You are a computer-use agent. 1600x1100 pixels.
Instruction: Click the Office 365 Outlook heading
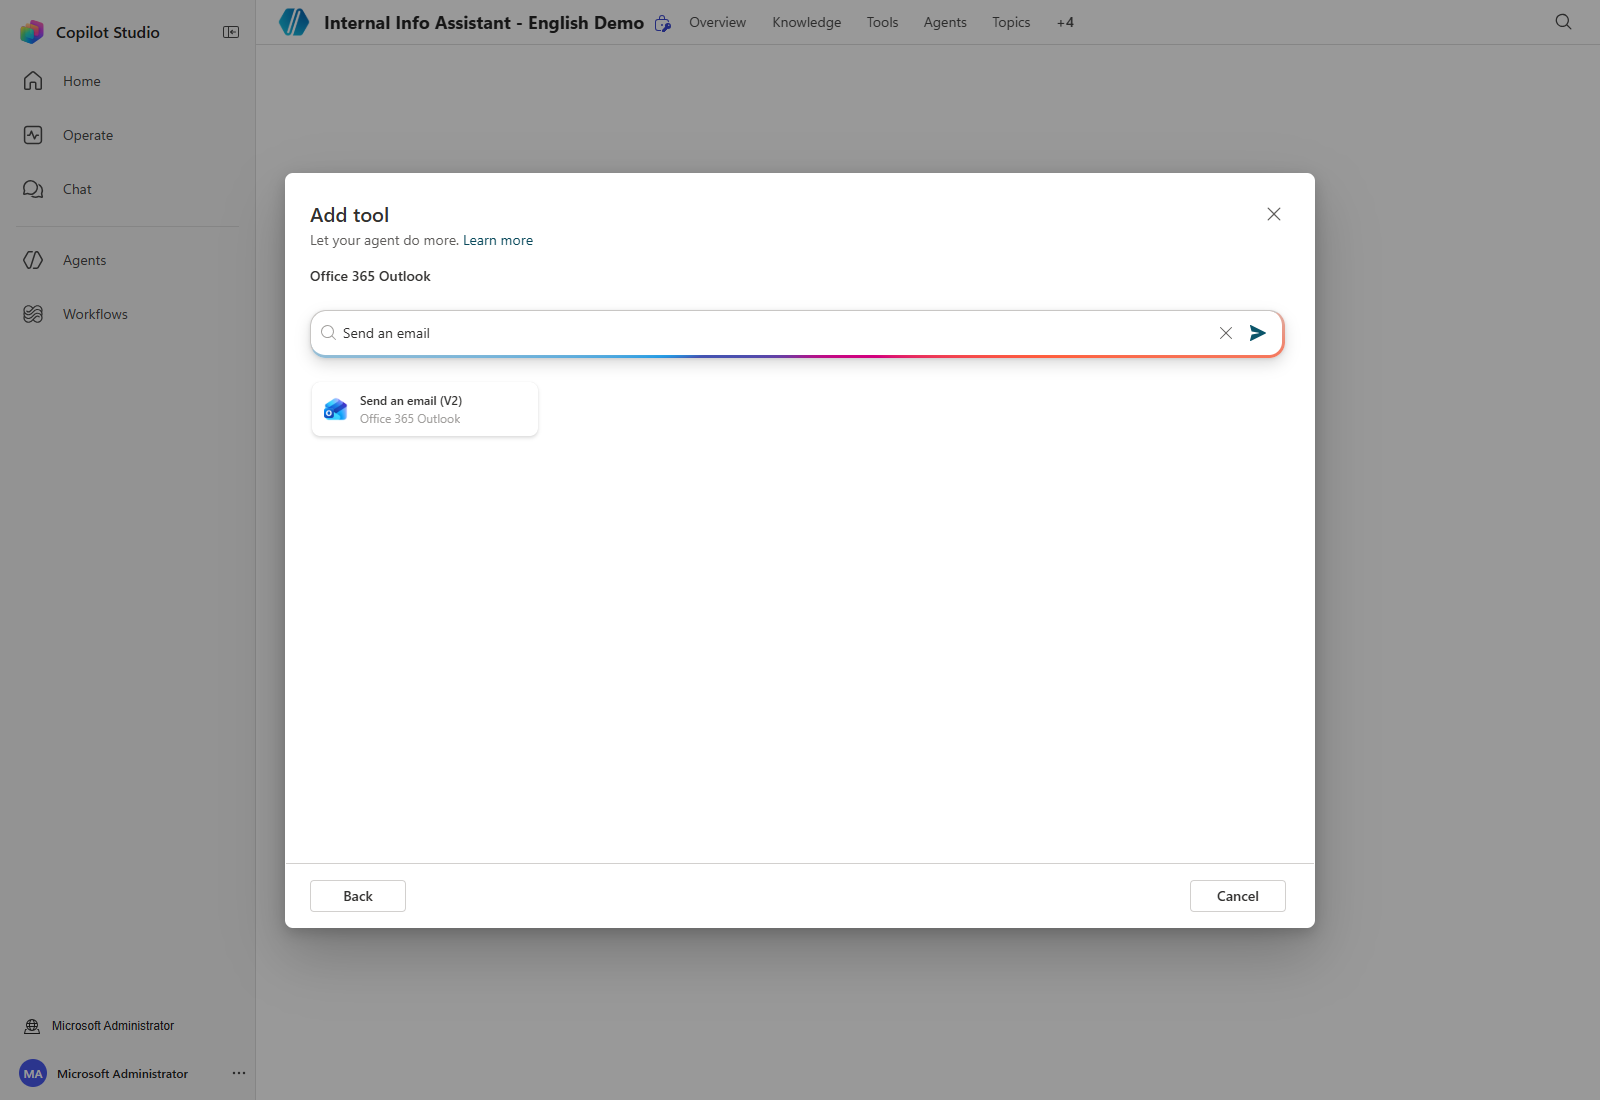(370, 277)
